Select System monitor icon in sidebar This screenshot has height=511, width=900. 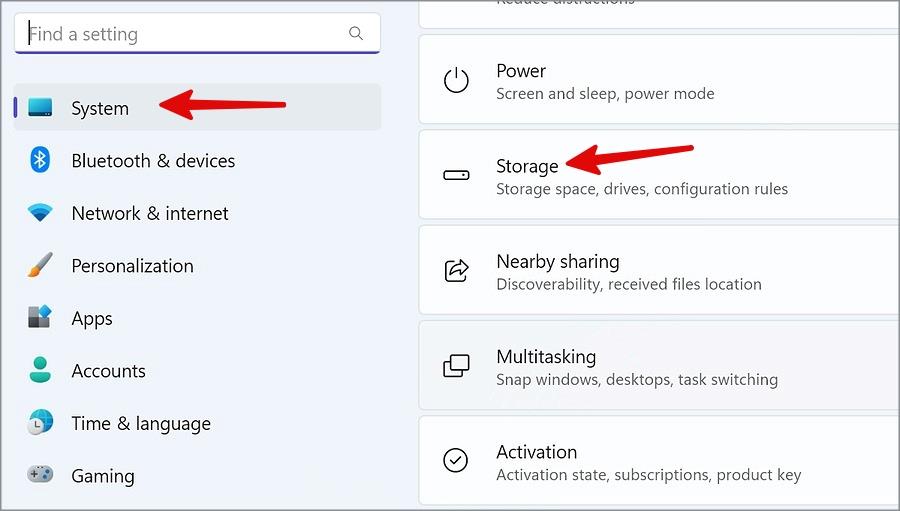click(40, 107)
